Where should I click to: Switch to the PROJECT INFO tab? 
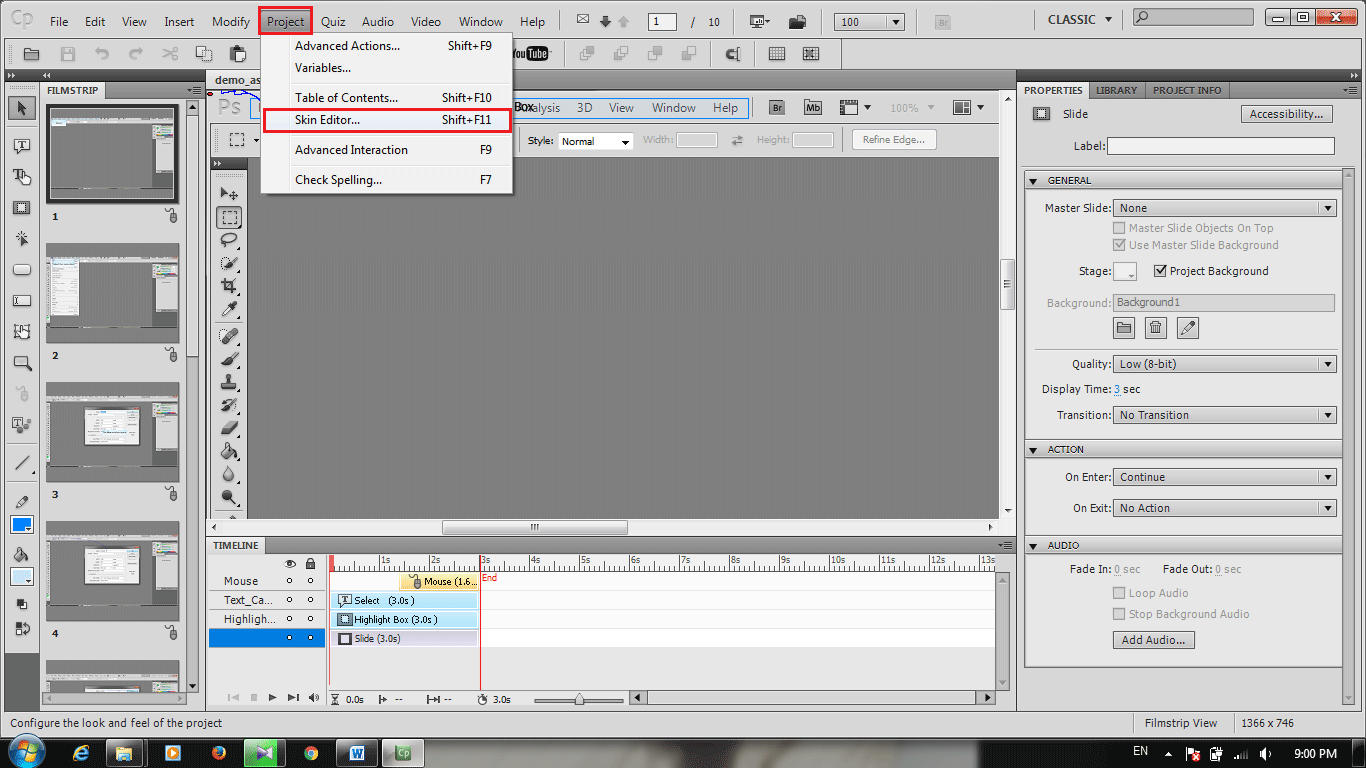(1187, 90)
